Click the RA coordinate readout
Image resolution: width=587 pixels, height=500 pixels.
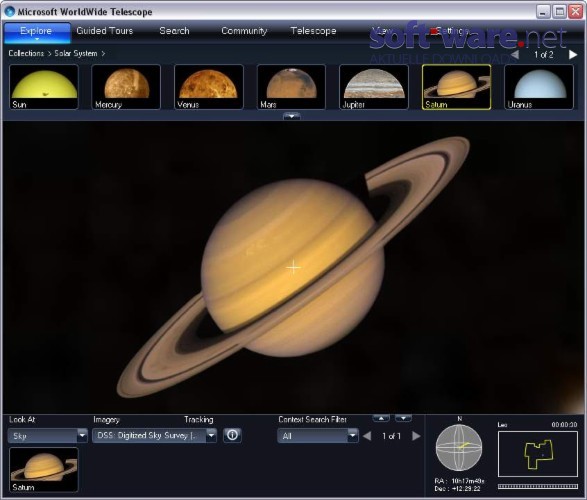point(459,481)
